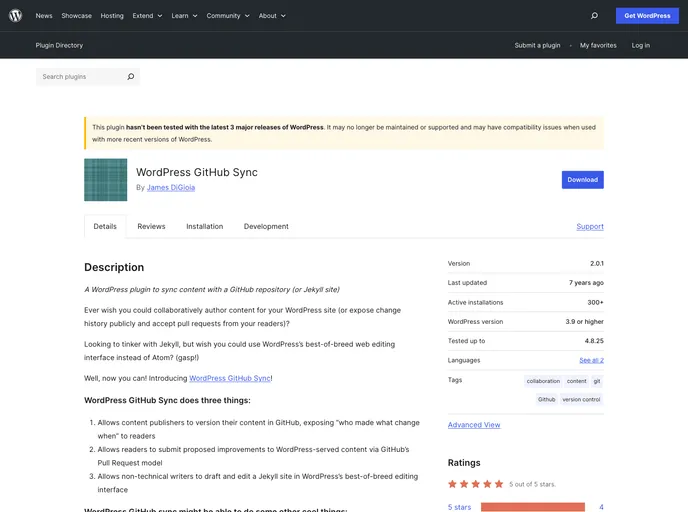Expand the About menu chevron
Image resolution: width=688 pixels, height=512 pixels.
[x=283, y=16]
